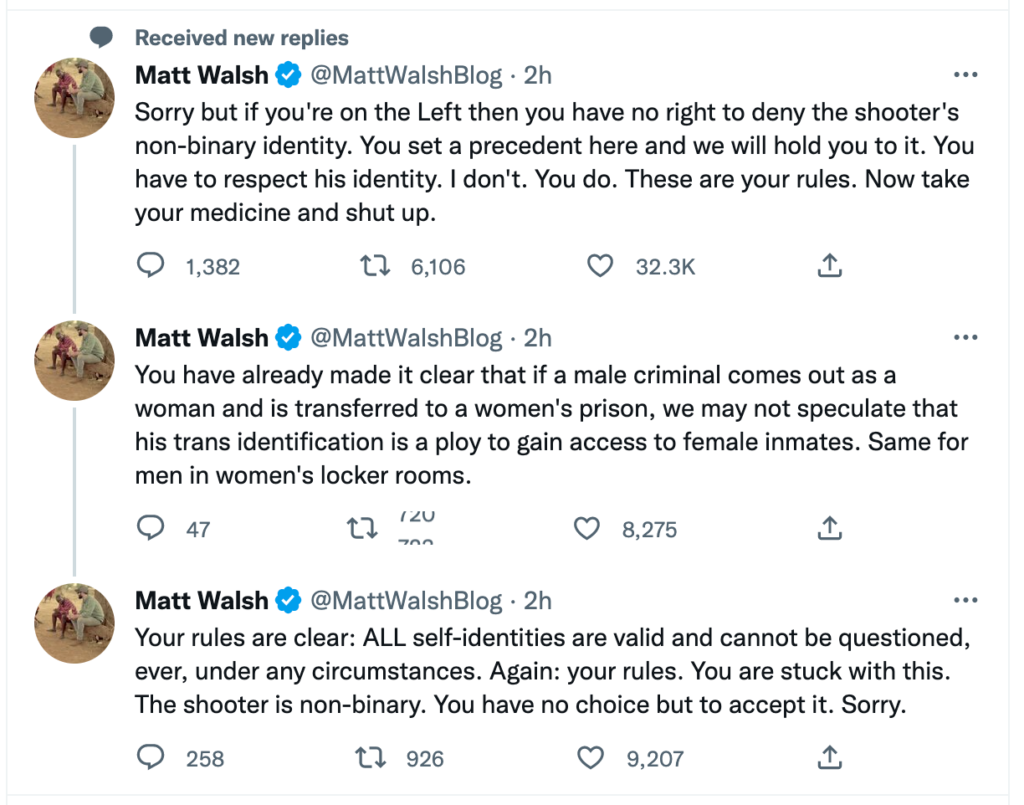Like the tweet with 8,275 likes
The image size is (1024, 805).
pos(586,528)
